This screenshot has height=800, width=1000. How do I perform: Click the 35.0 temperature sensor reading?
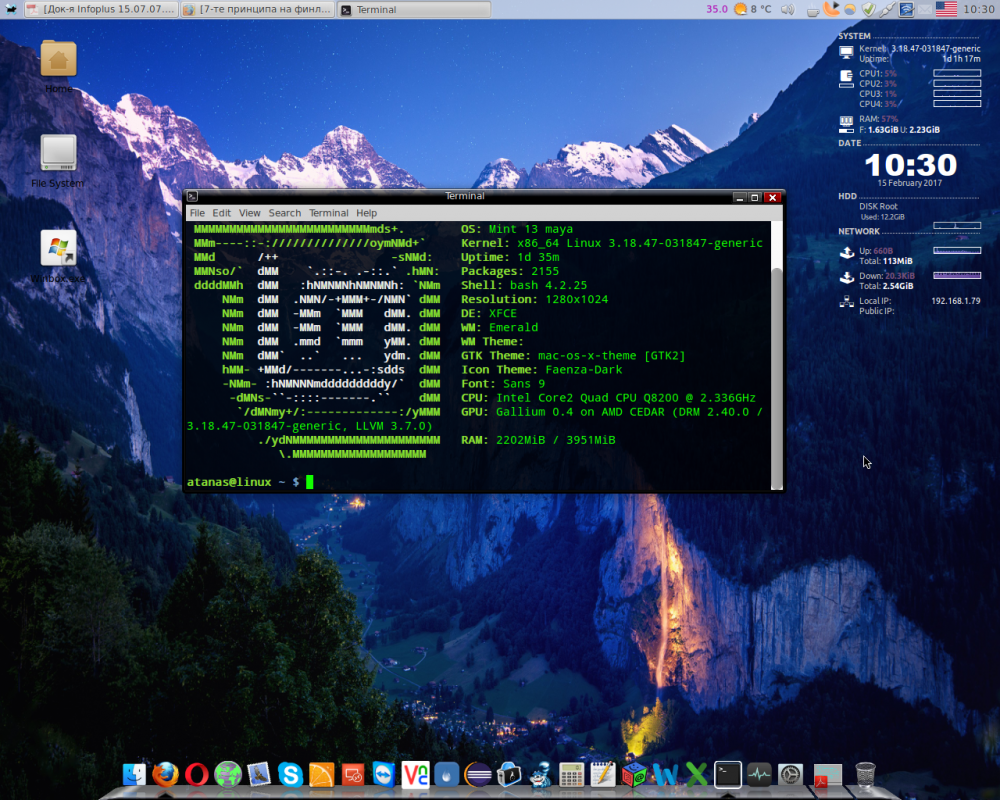point(717,9)
